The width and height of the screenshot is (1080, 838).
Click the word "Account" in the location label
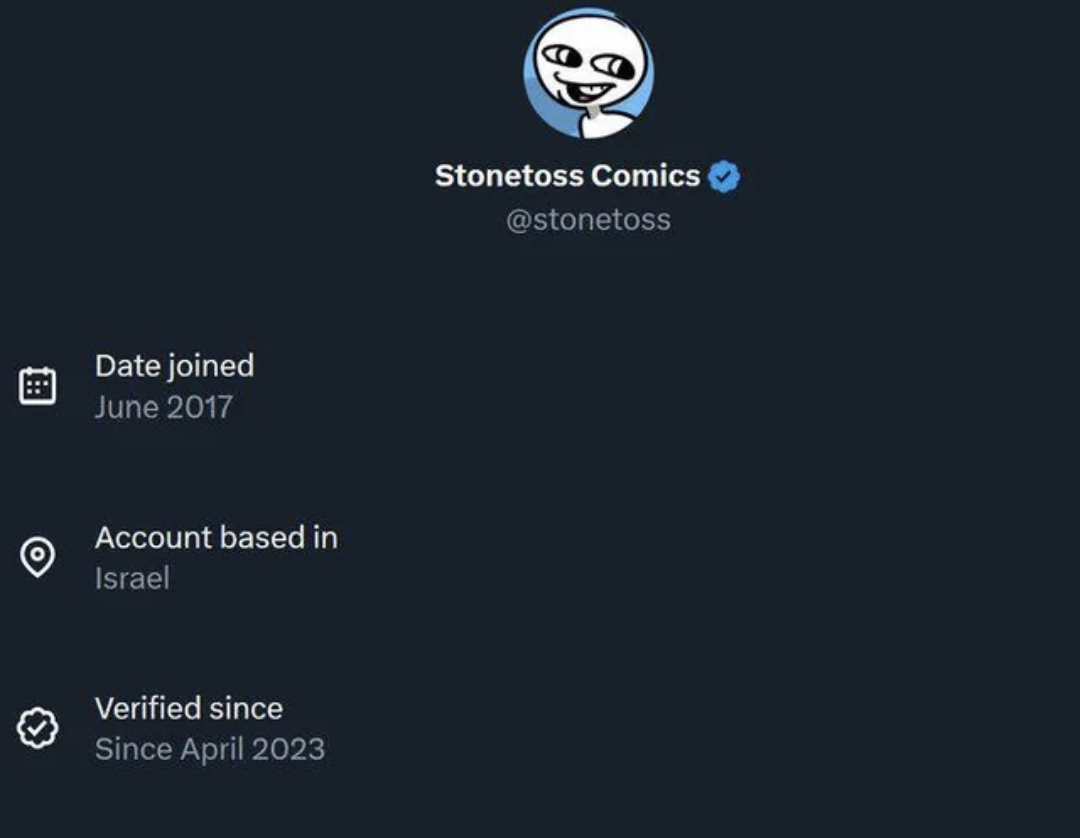point(153,537)
